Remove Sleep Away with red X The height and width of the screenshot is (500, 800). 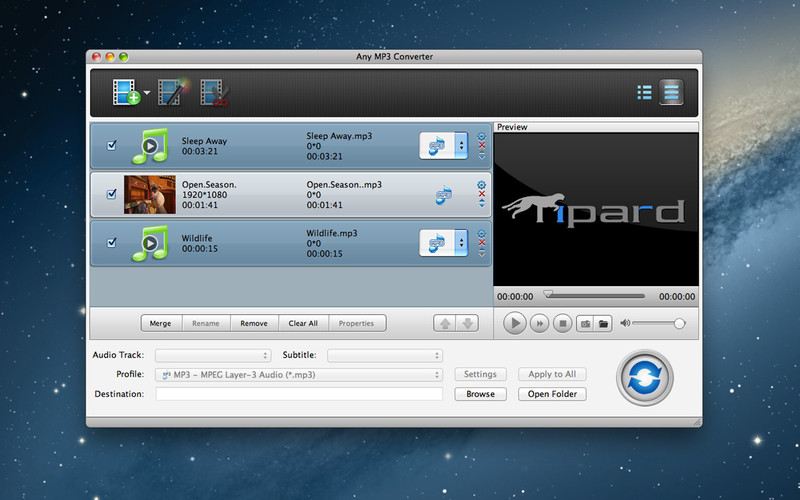click(482, 145)
